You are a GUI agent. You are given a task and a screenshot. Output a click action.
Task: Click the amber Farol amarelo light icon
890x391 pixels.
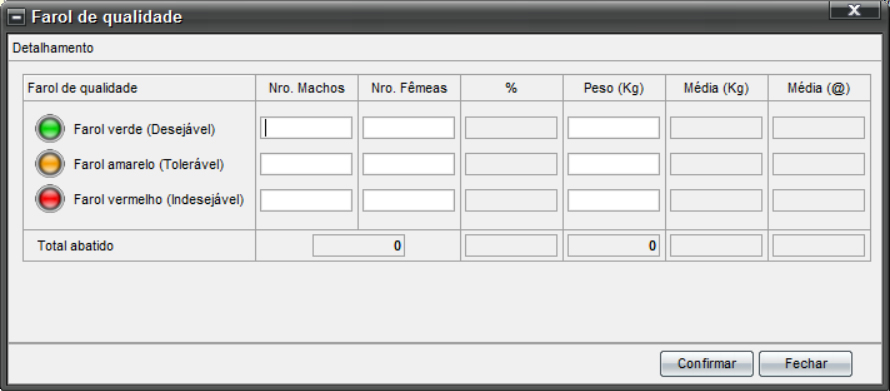pyautogui.click(x=50, y=165)
